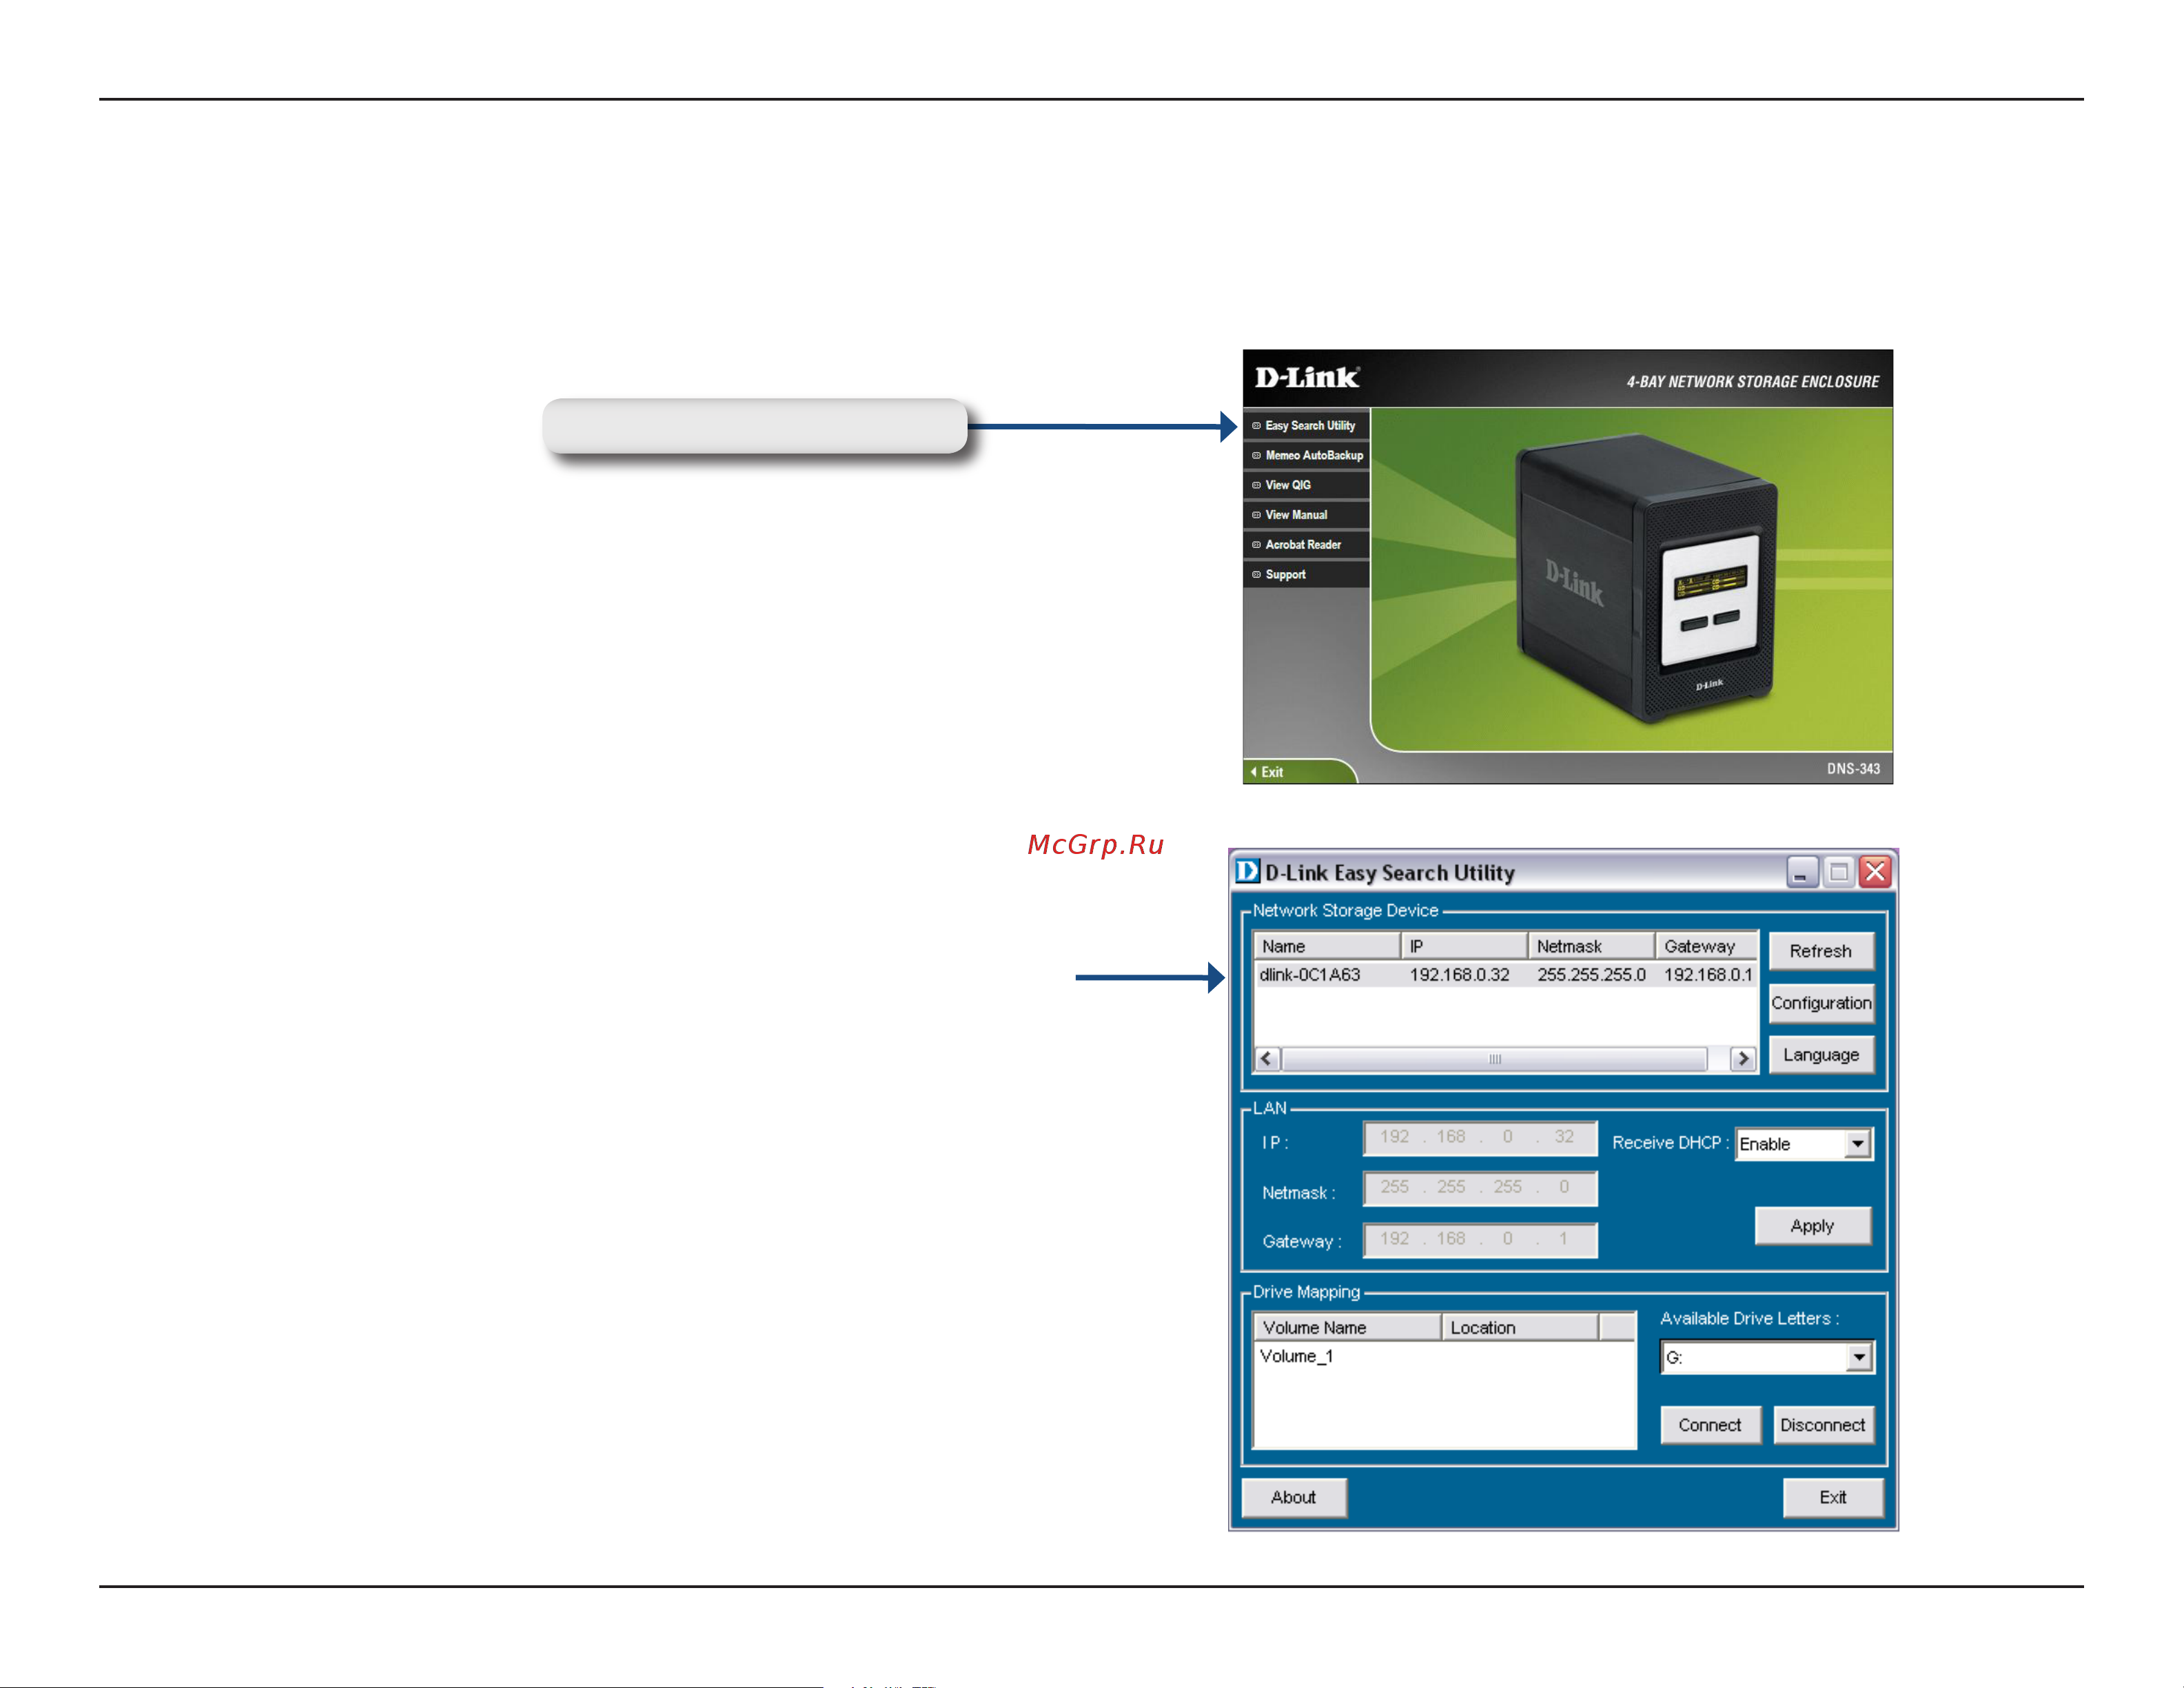Screen dimensions: 2184x1688
Task: Select Memeo AutoBackup menu entry
Action: 1306,455
